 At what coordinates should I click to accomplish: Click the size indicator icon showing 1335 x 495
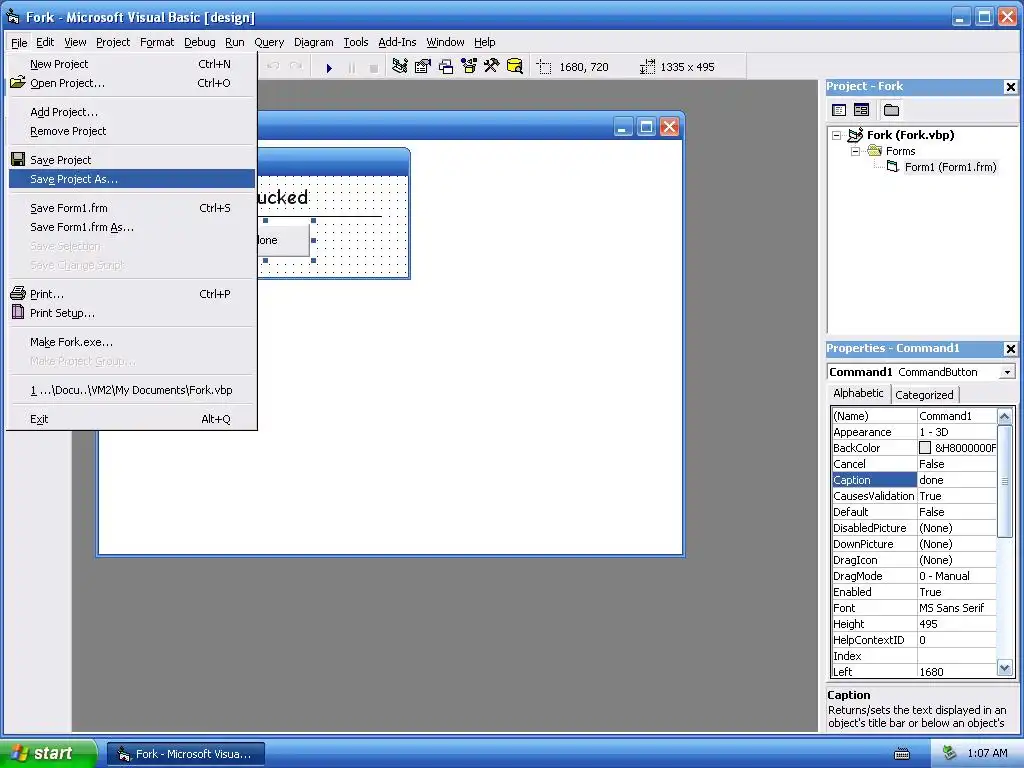[647, 67]
